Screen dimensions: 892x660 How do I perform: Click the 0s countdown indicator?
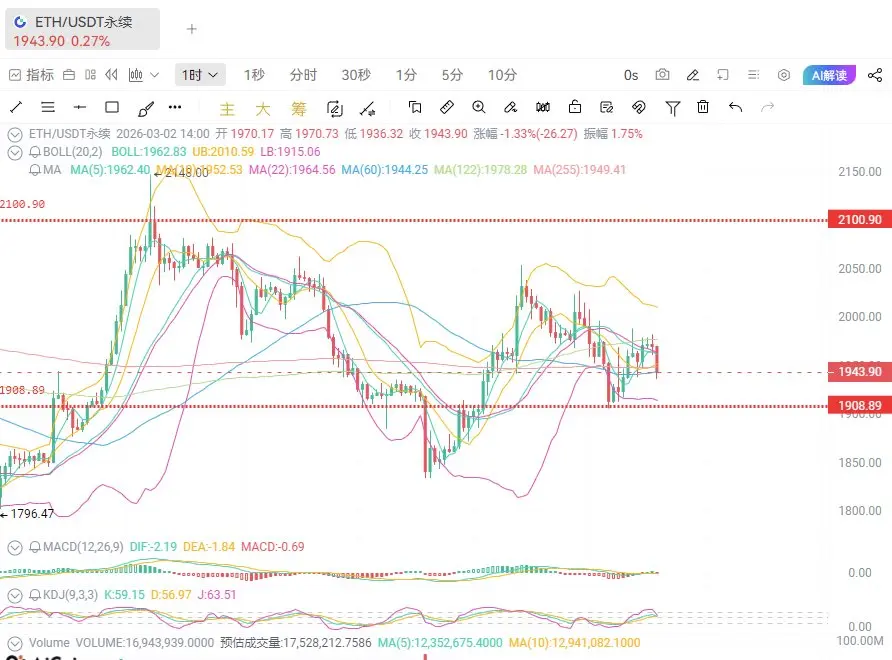[631, 75]
